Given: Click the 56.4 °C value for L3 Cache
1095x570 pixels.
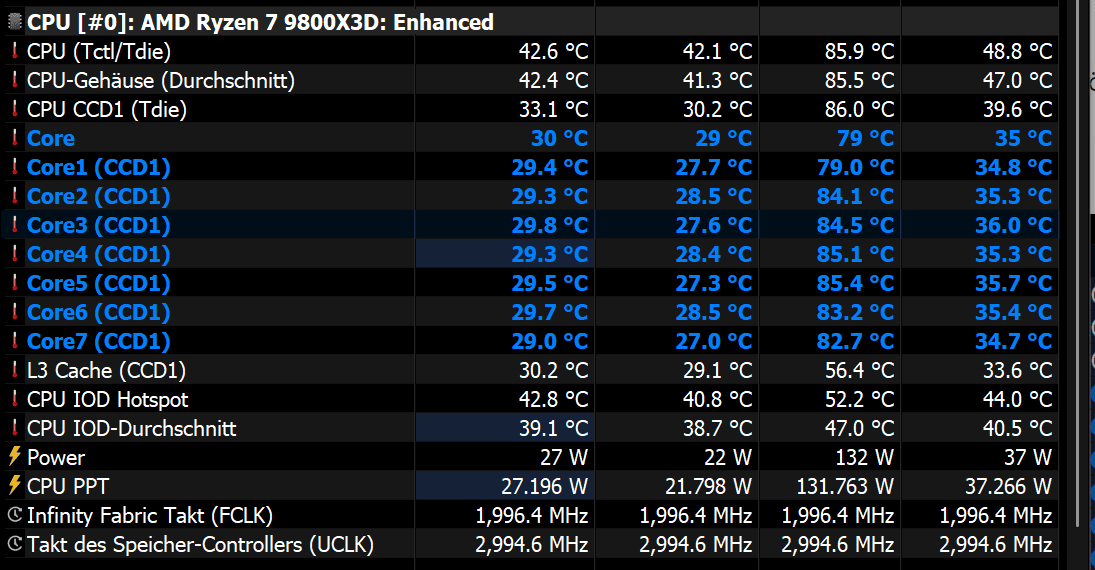Looking at the screenshot, I should click(859, 370).
